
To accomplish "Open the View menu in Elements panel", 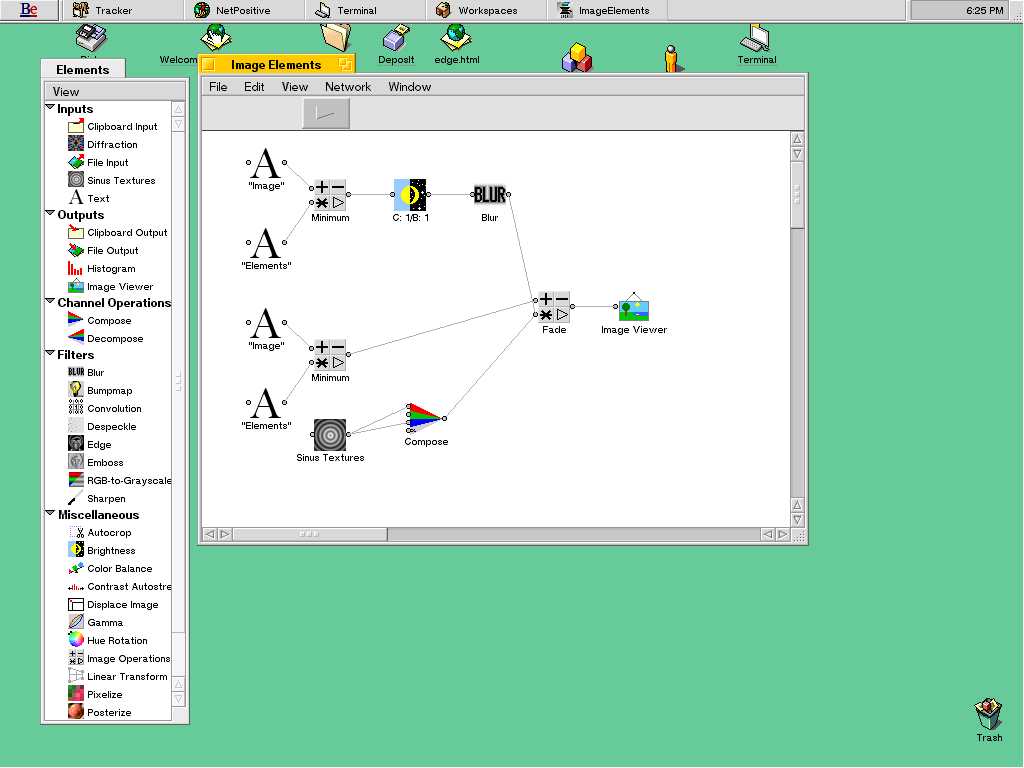I will (x=66, y=91).
